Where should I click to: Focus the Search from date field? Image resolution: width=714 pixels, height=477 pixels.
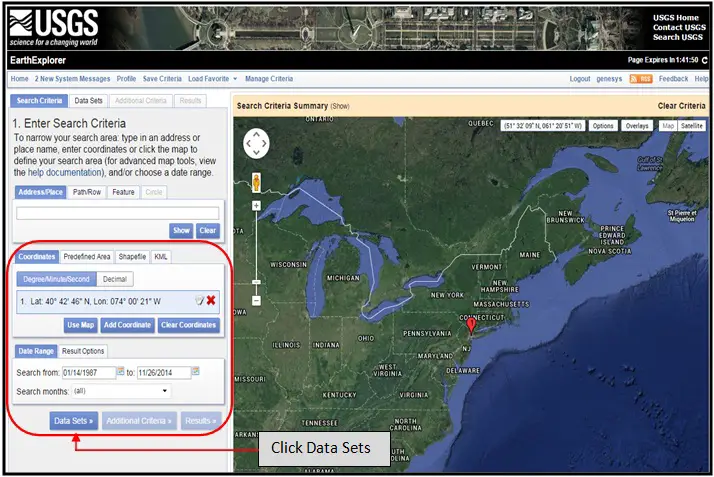pyautogui.click(x=89, y=373)
